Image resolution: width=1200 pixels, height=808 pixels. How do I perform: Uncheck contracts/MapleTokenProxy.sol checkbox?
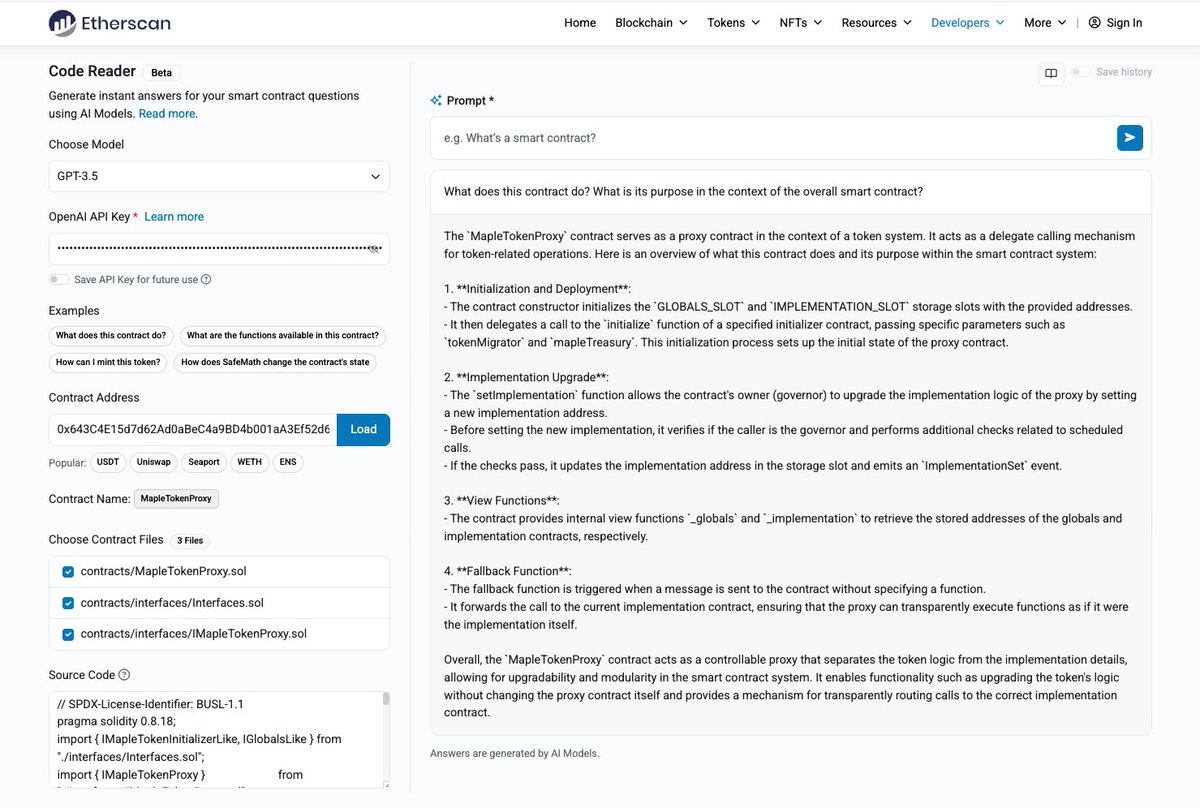68,572
